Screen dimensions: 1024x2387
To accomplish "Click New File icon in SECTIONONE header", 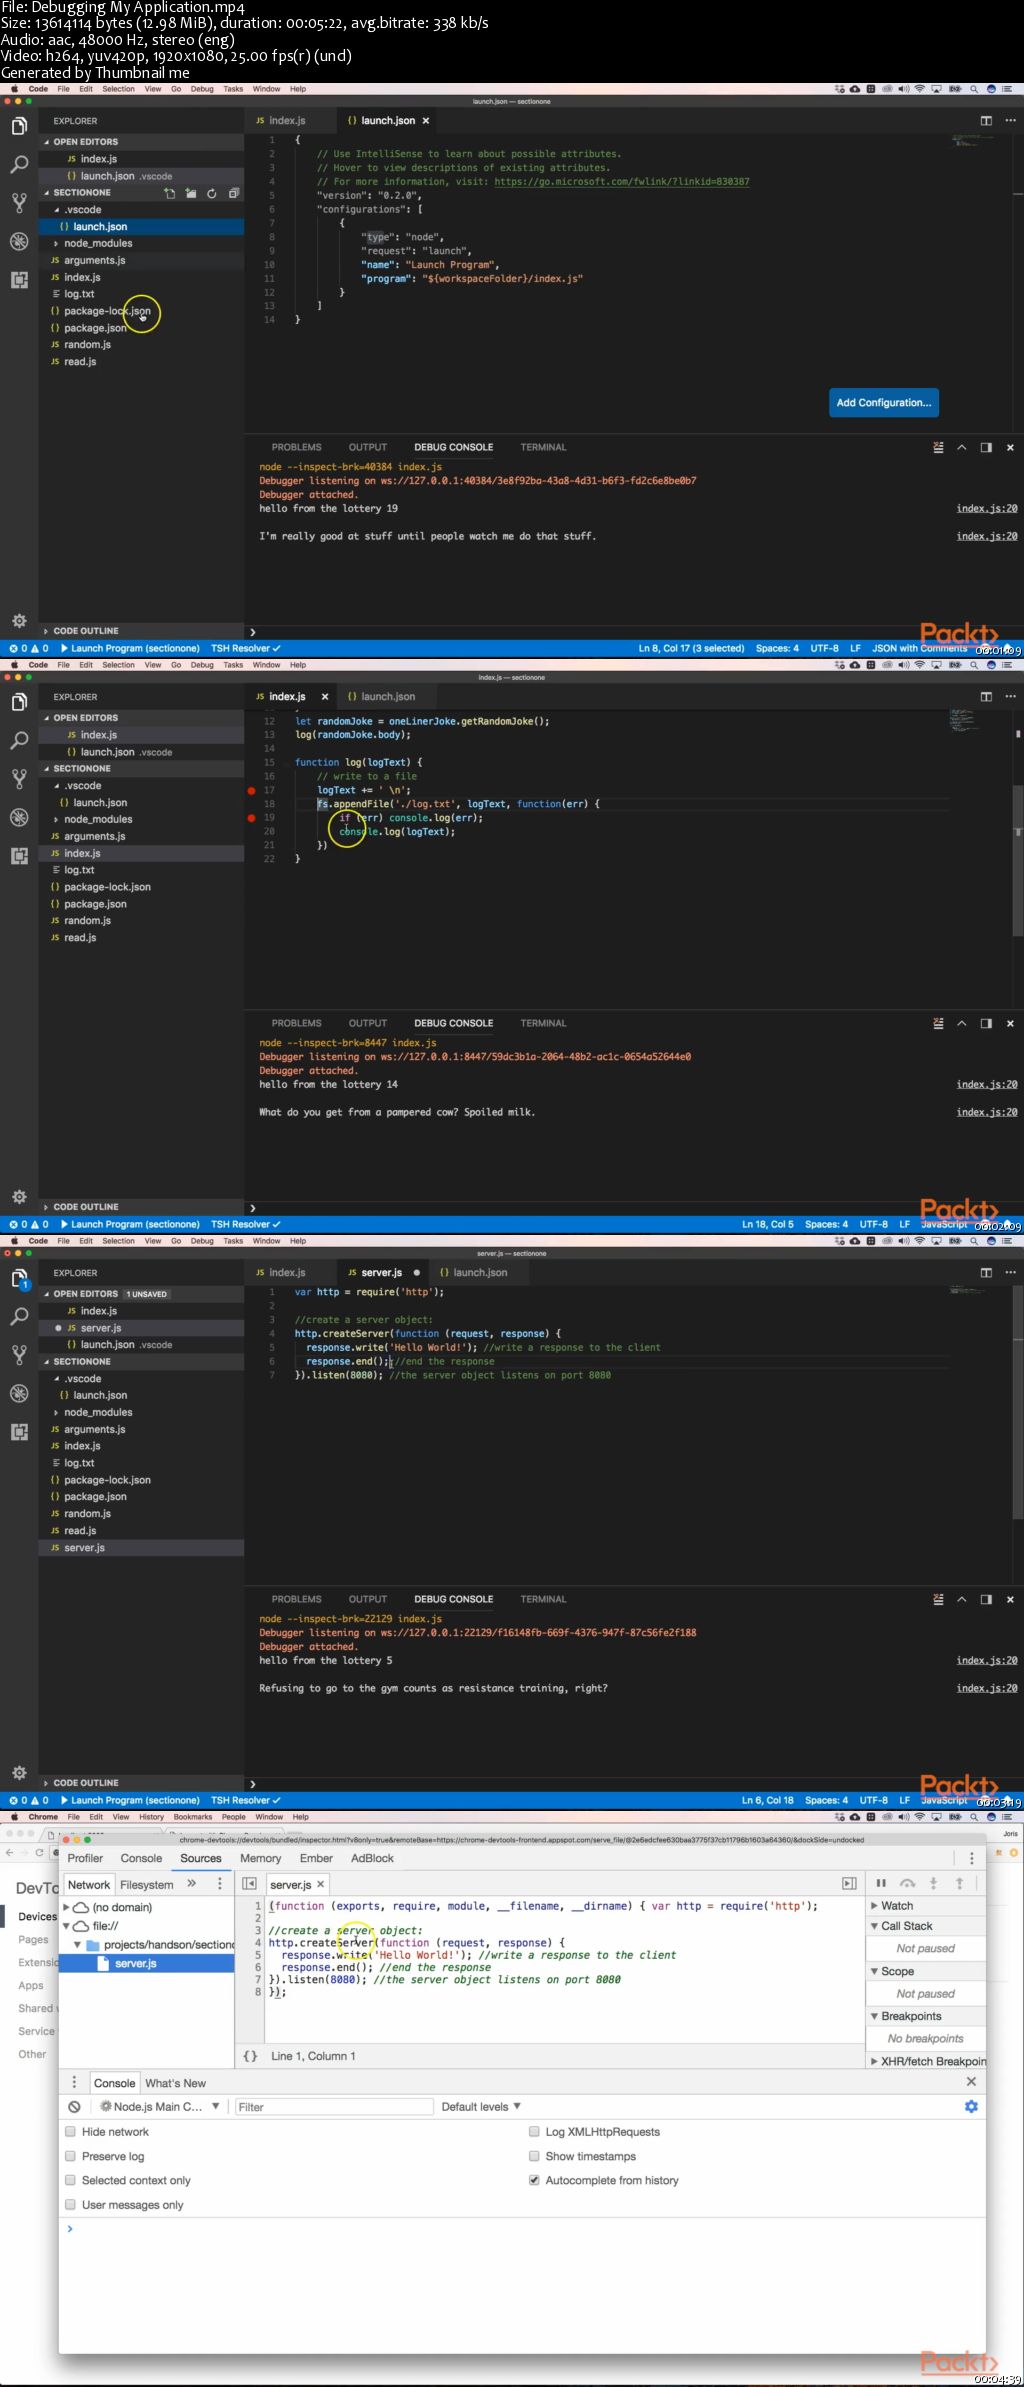I will pyautogui.click(x=169, y=193).
